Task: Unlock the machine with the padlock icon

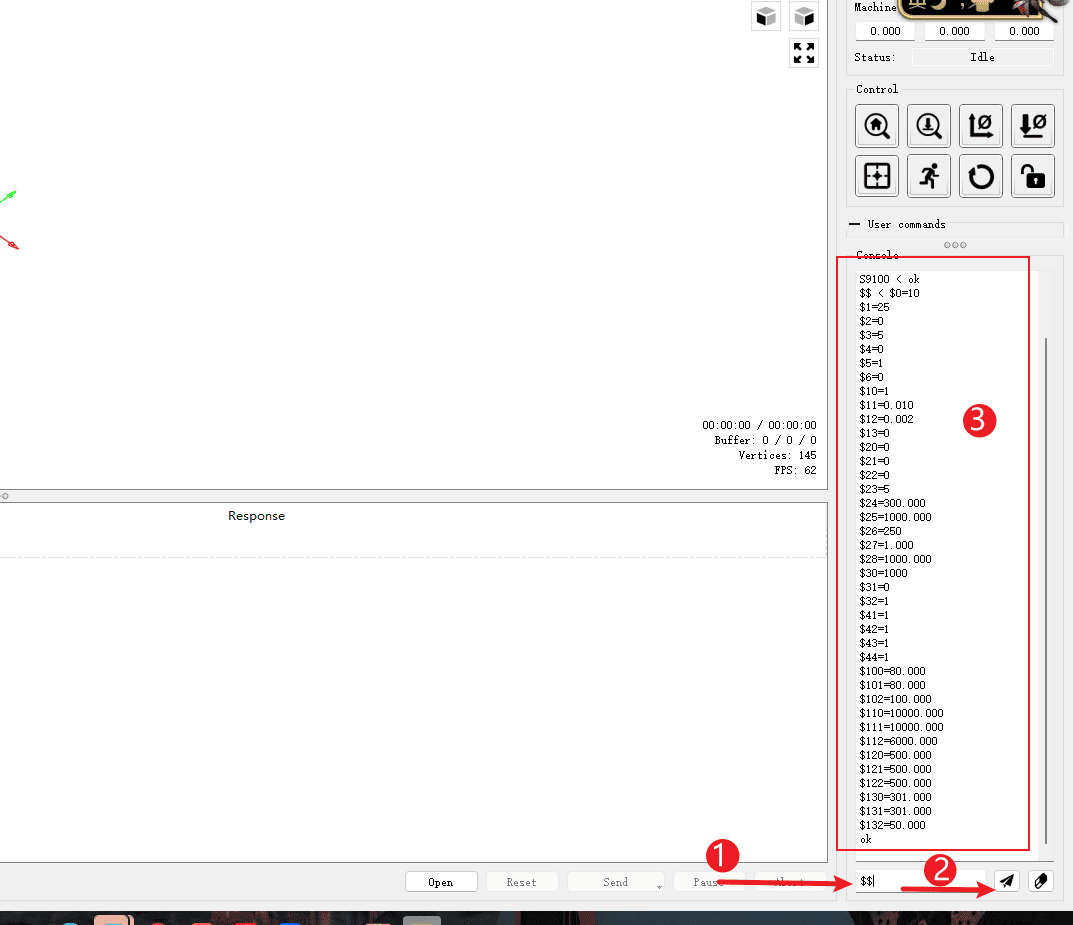Action: (1032, 176)
